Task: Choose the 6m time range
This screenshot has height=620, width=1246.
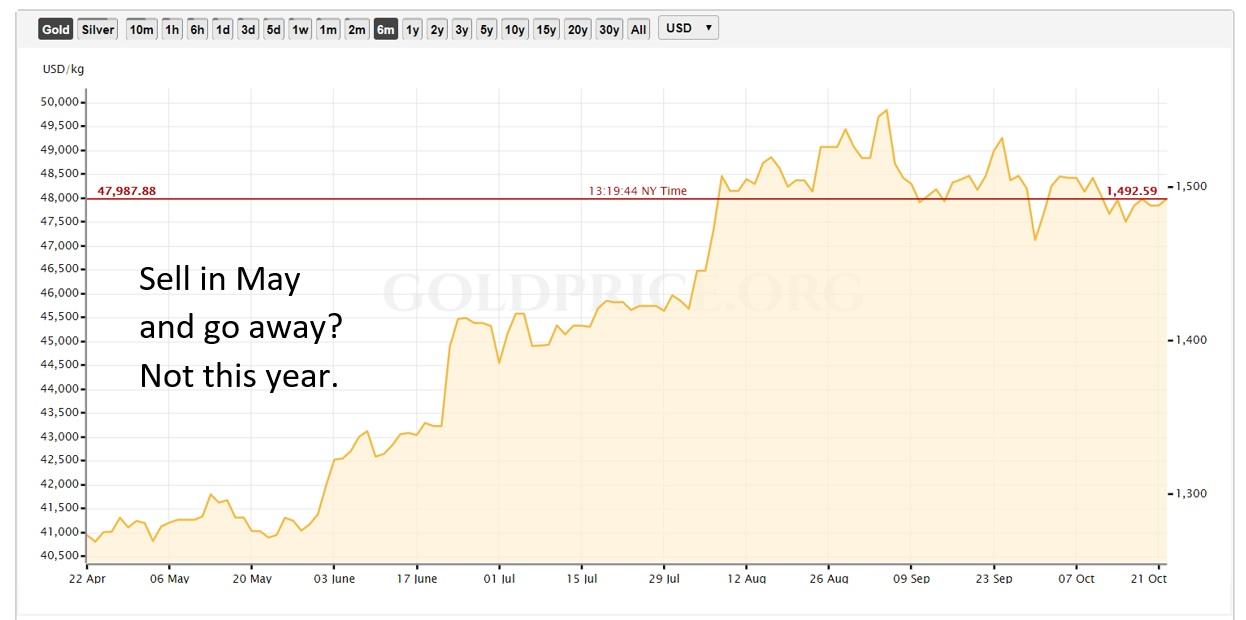Action: coord(385,29)
